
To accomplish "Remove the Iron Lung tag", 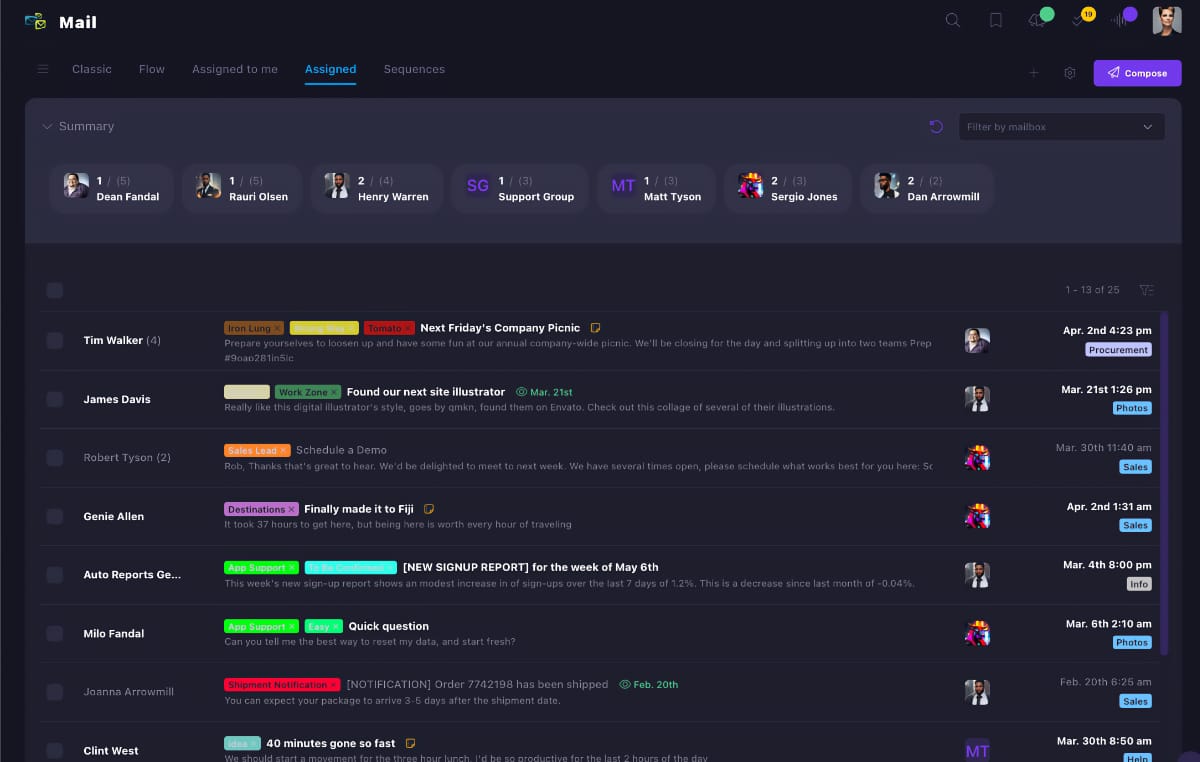I will 278,328.
